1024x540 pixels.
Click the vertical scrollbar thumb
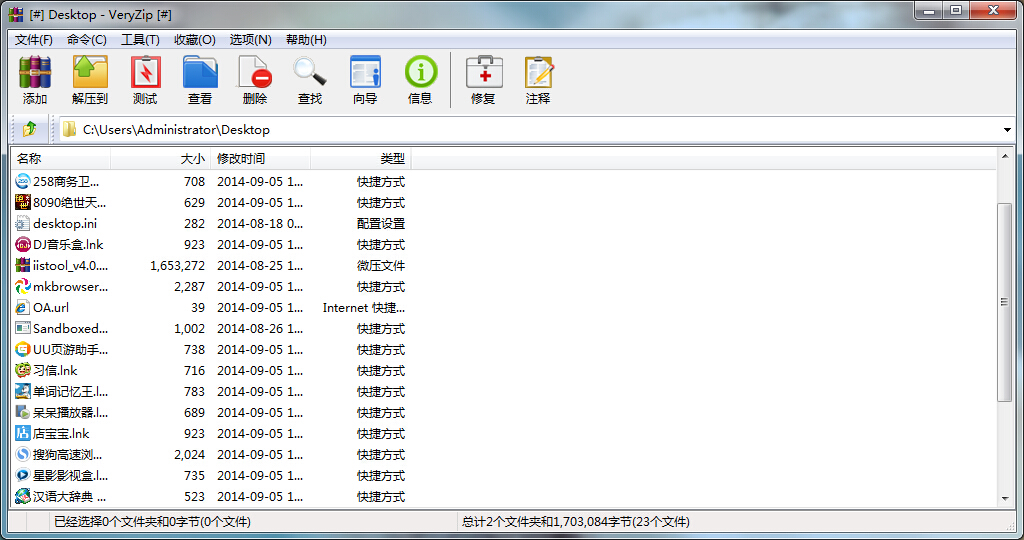pyautogui.click(x=1005, y=302)
